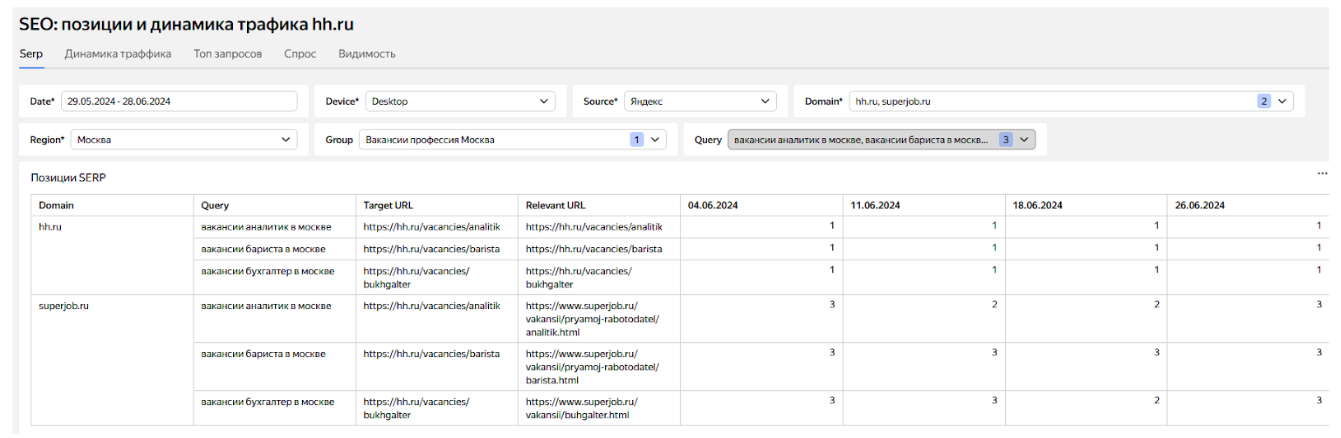Click the Domain selection count badge
Viewport: 1341px width, 438px height.
coord(1264,101)
